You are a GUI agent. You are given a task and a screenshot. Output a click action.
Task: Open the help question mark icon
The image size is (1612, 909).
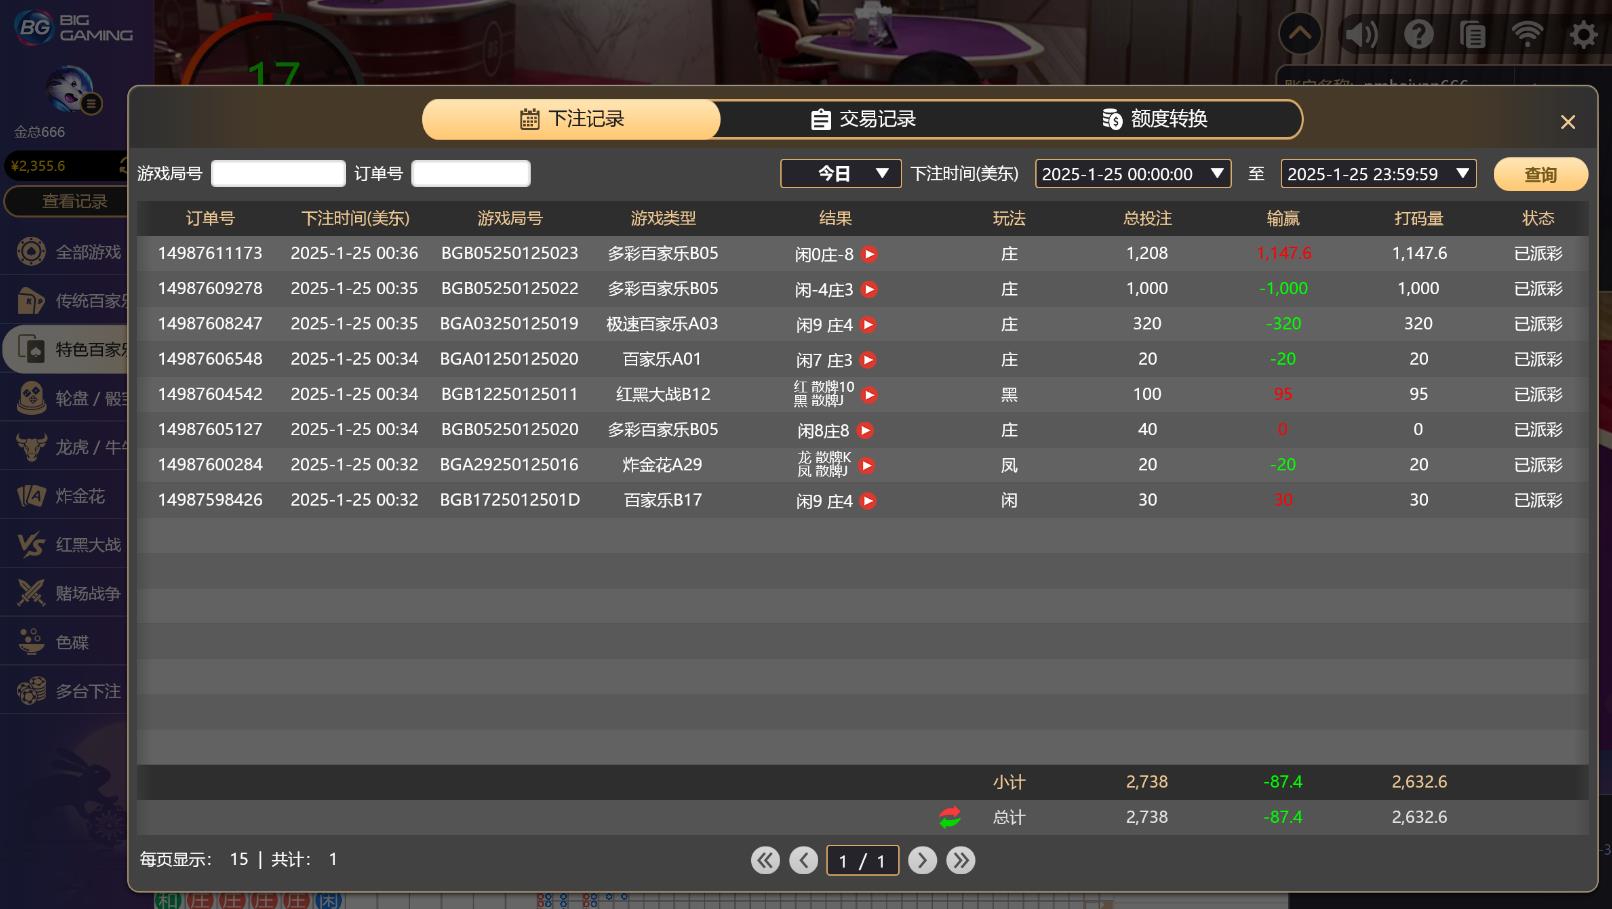pyautogui.click(x=1418, y=35)
